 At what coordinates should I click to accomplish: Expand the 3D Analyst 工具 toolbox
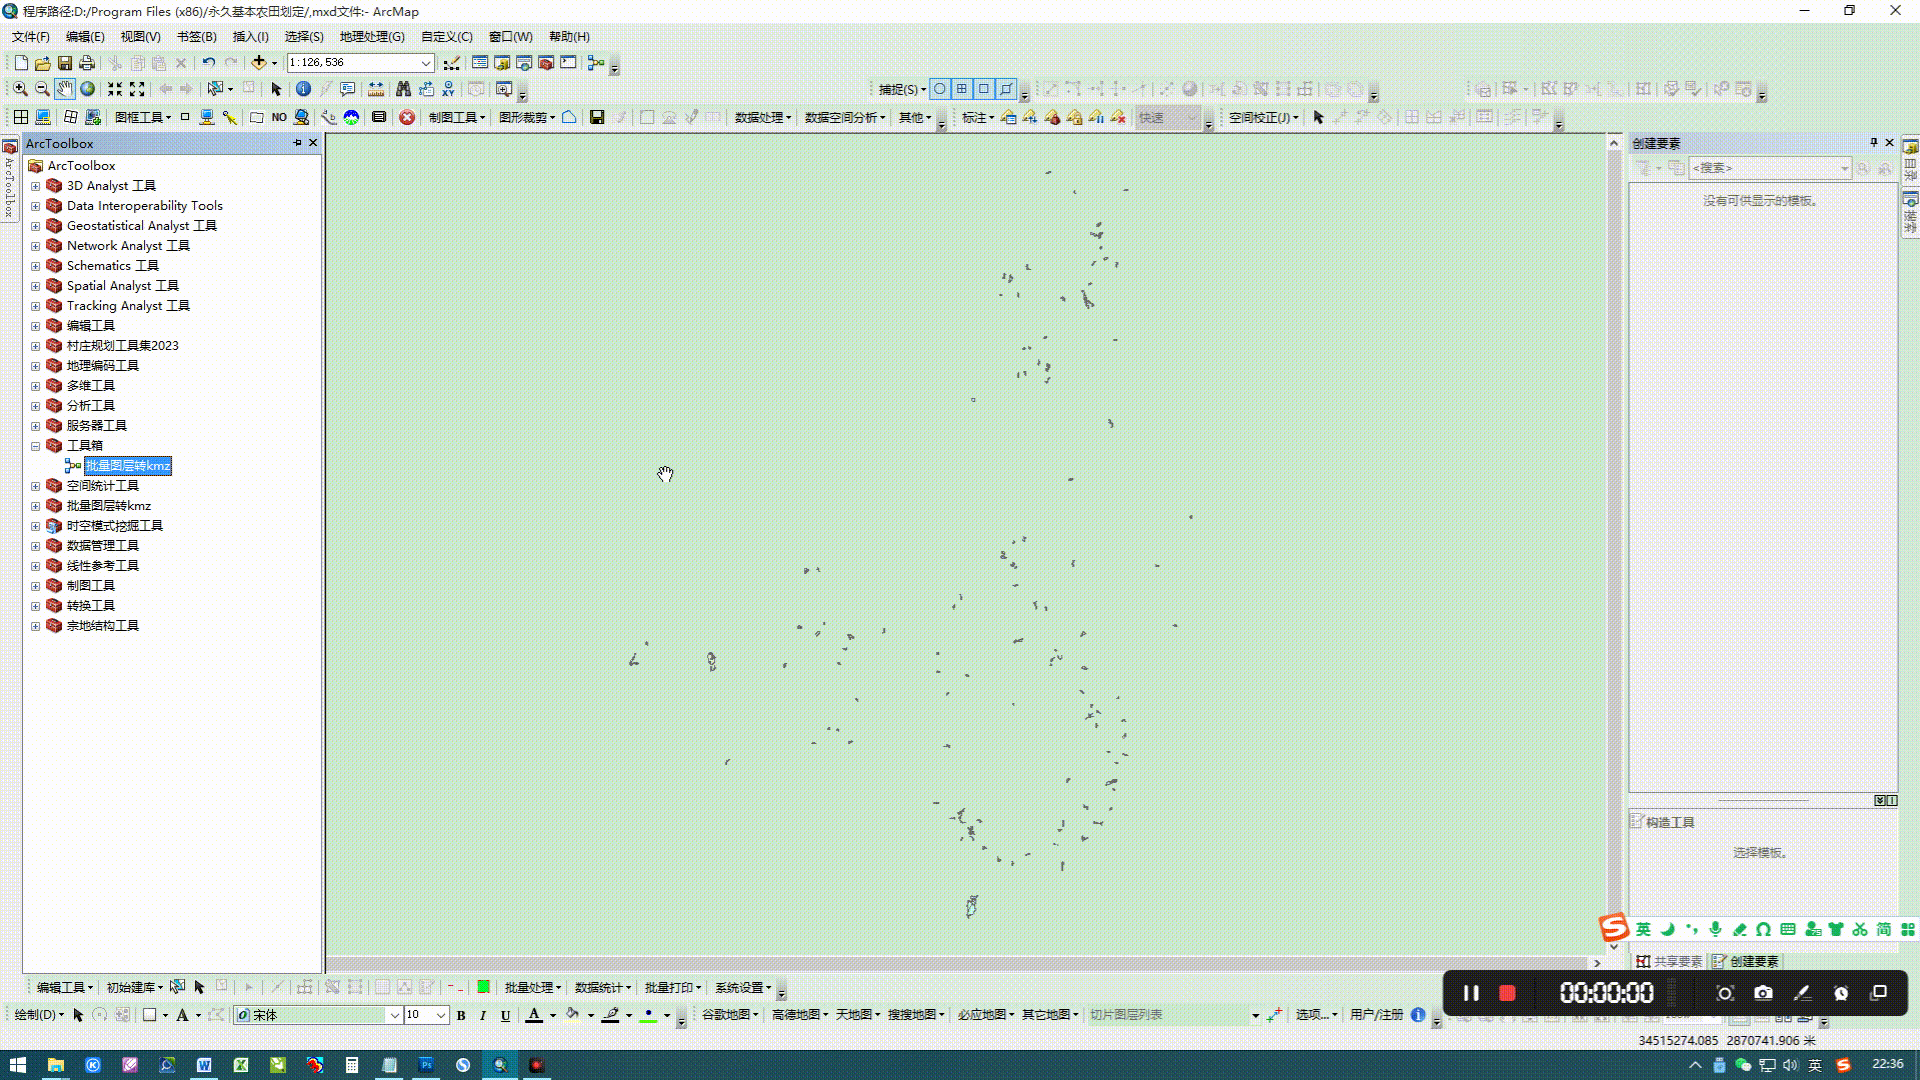(36, 185)
